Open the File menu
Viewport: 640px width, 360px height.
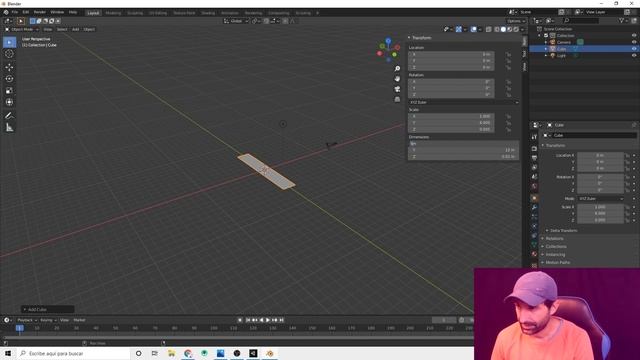coord(15,12)
